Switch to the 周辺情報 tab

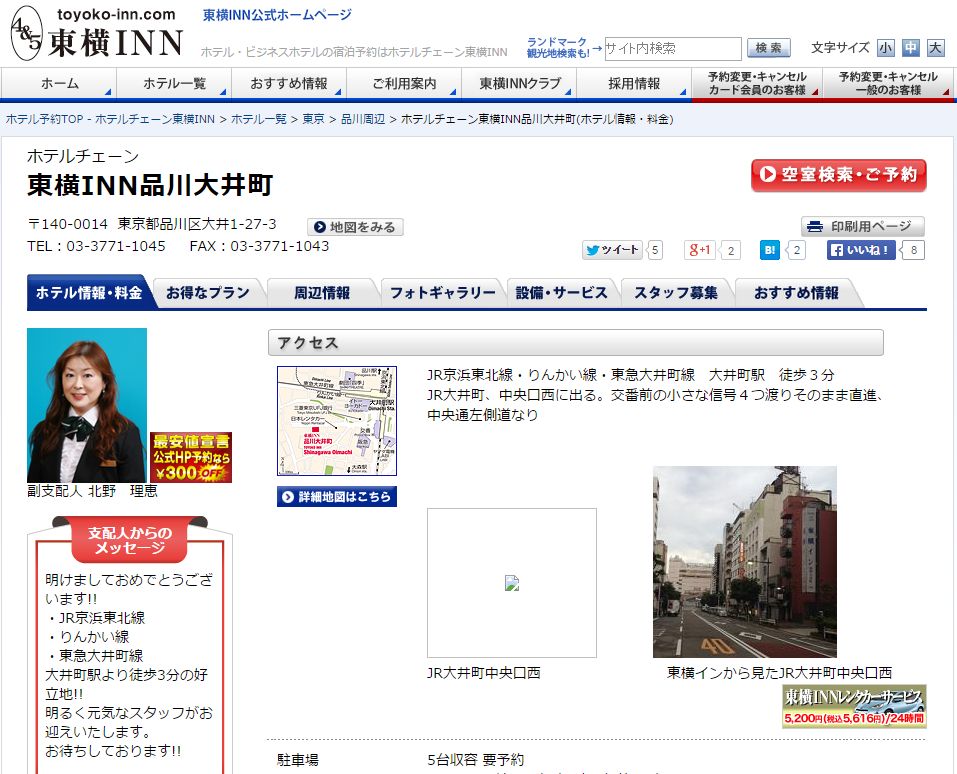[322, 293]
